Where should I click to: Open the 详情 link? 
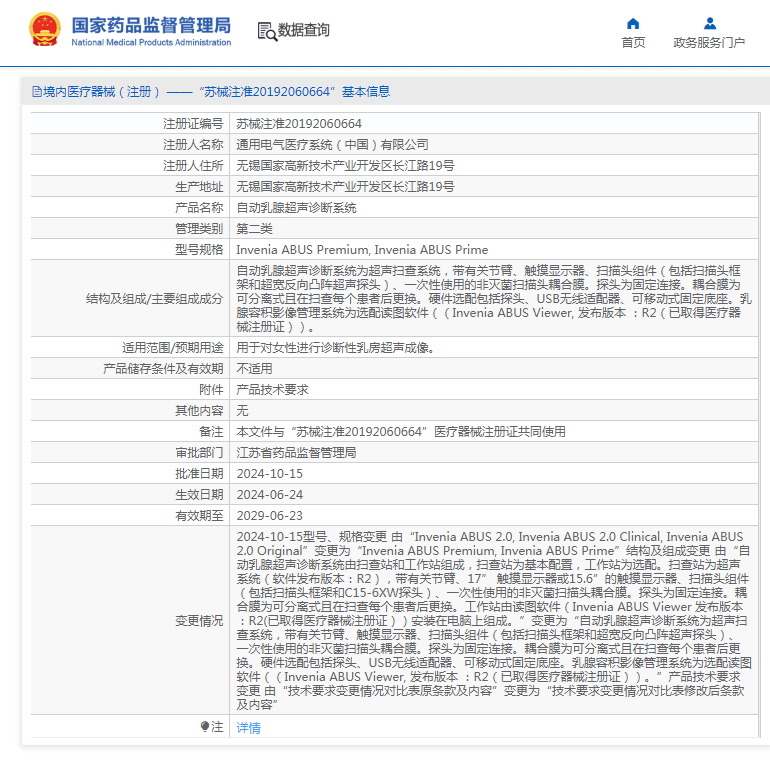(x=248, y=728)
